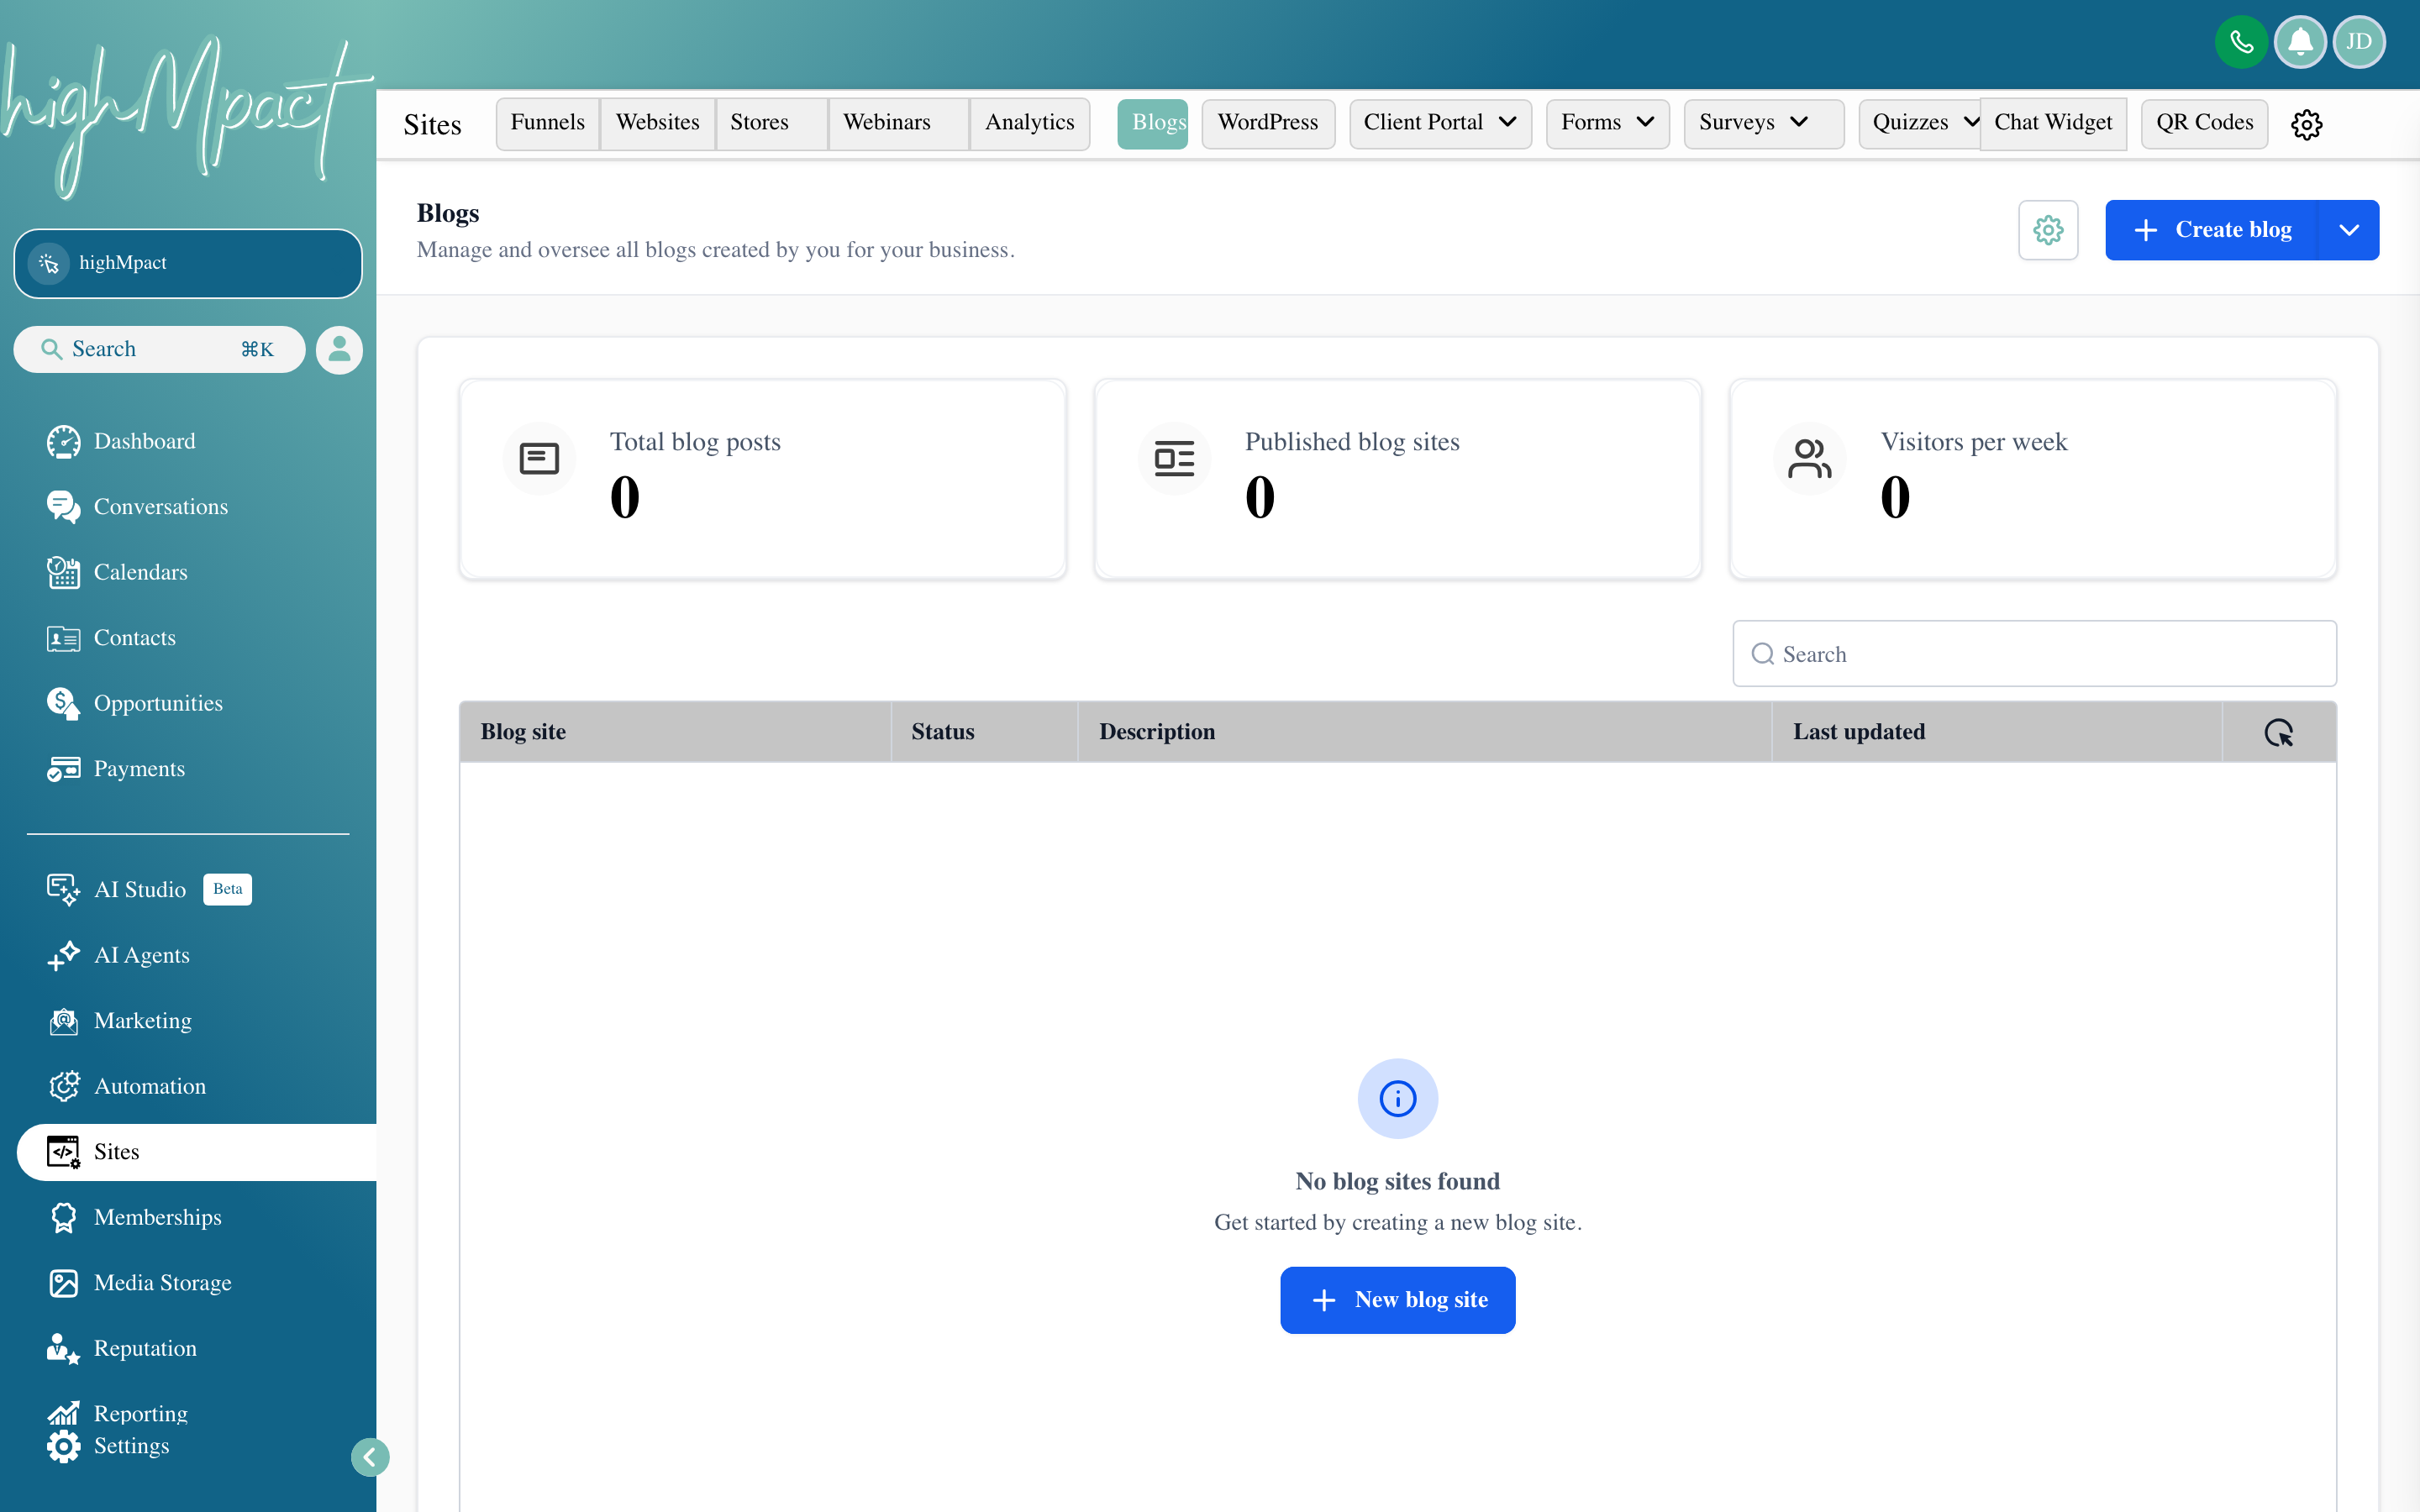
Task: Click the Sites settings gear in top nav
Action: click(2306, 125)
